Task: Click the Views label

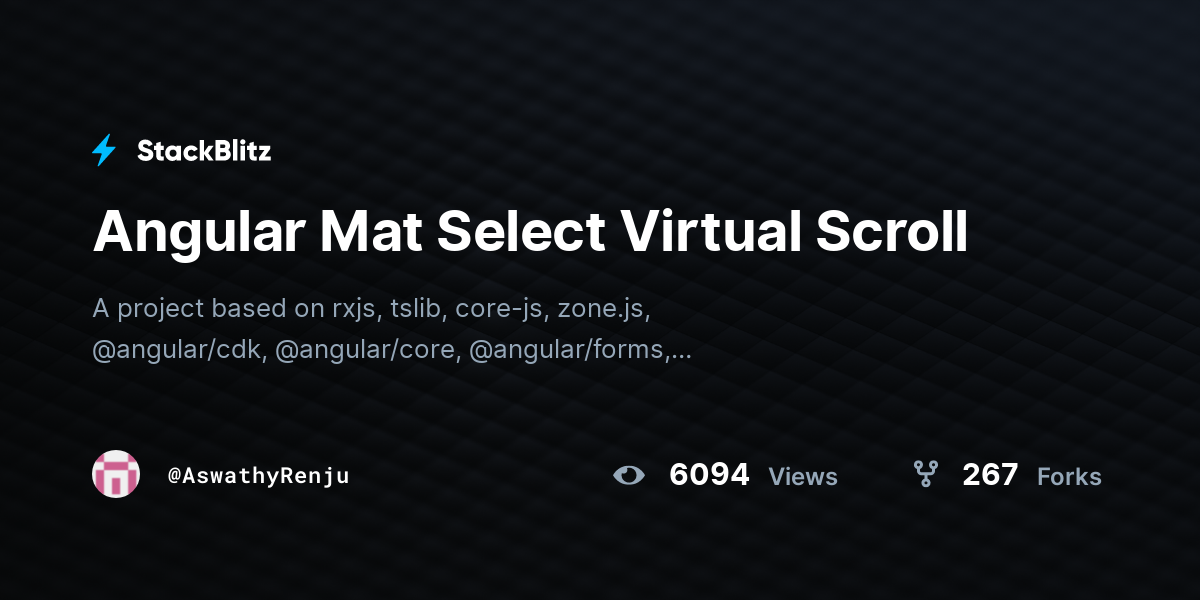Action: 803,477
